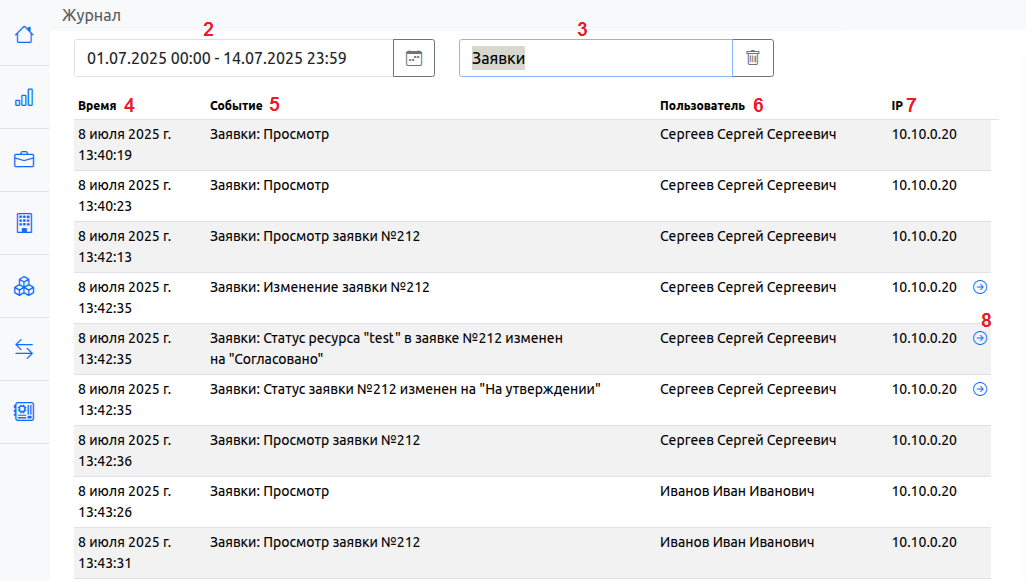The image size is (1026, 581).
Task: Open the building sidebar icon
Action: click(24, 223)
